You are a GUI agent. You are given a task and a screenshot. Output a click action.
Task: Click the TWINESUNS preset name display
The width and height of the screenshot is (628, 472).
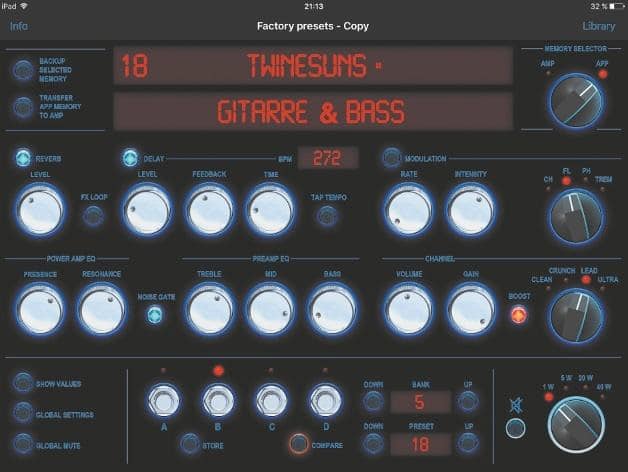[313, 66]
